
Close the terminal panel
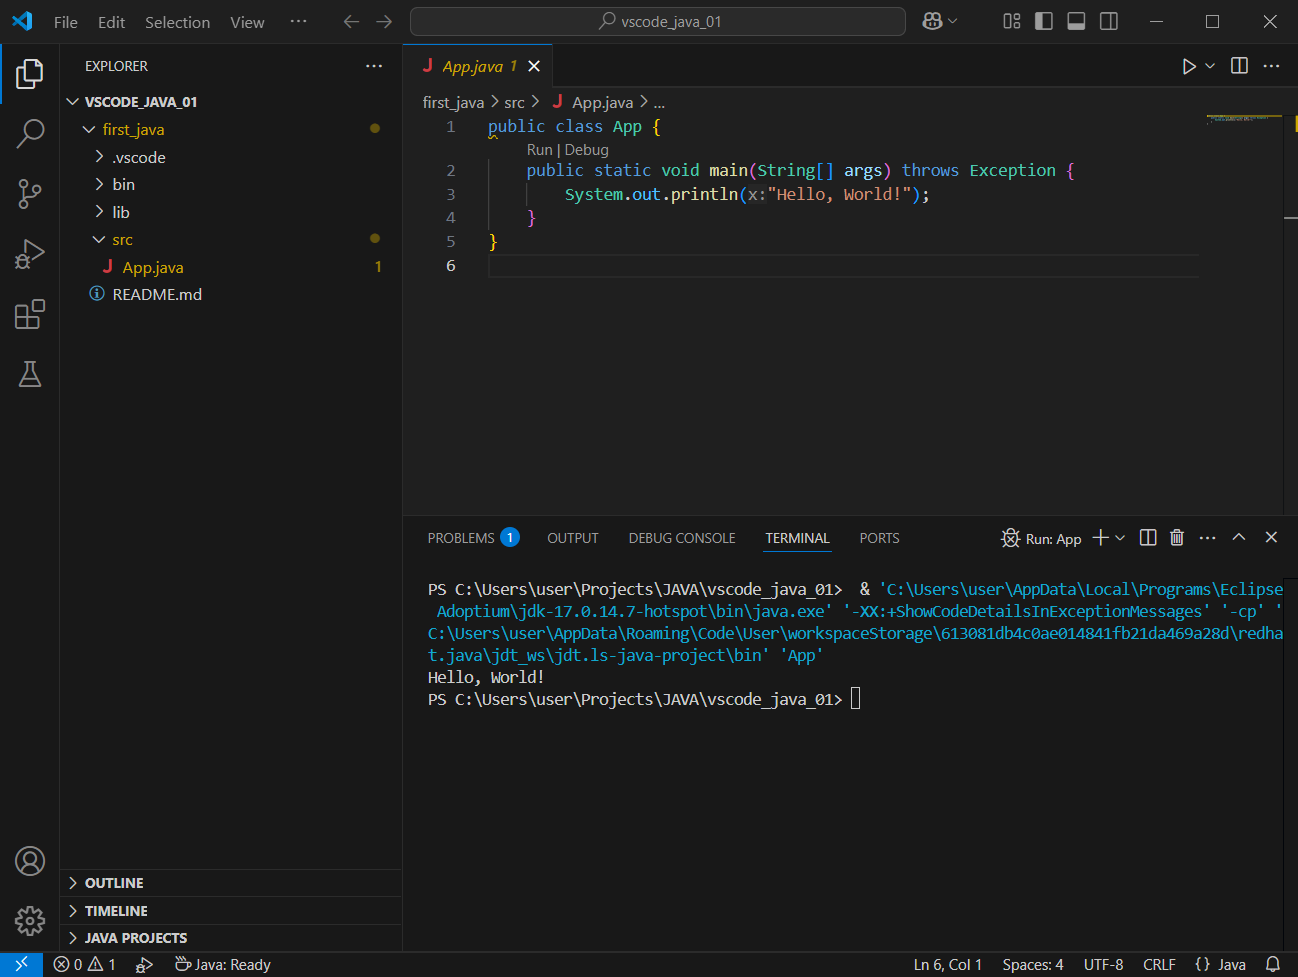tap(1271, 537)
